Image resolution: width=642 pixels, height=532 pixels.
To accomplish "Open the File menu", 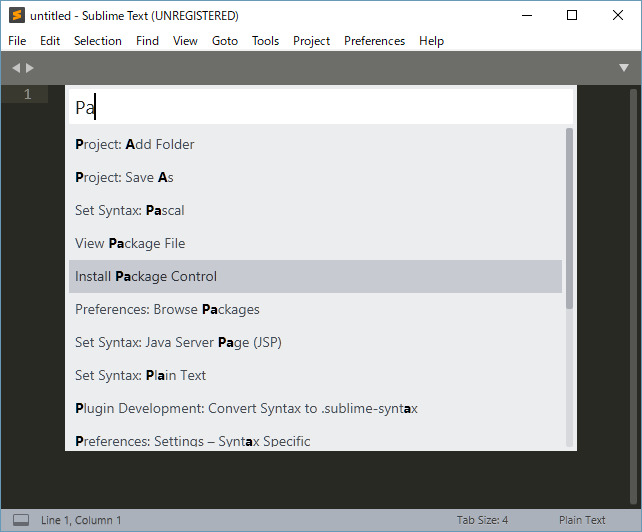I will 17,41.
